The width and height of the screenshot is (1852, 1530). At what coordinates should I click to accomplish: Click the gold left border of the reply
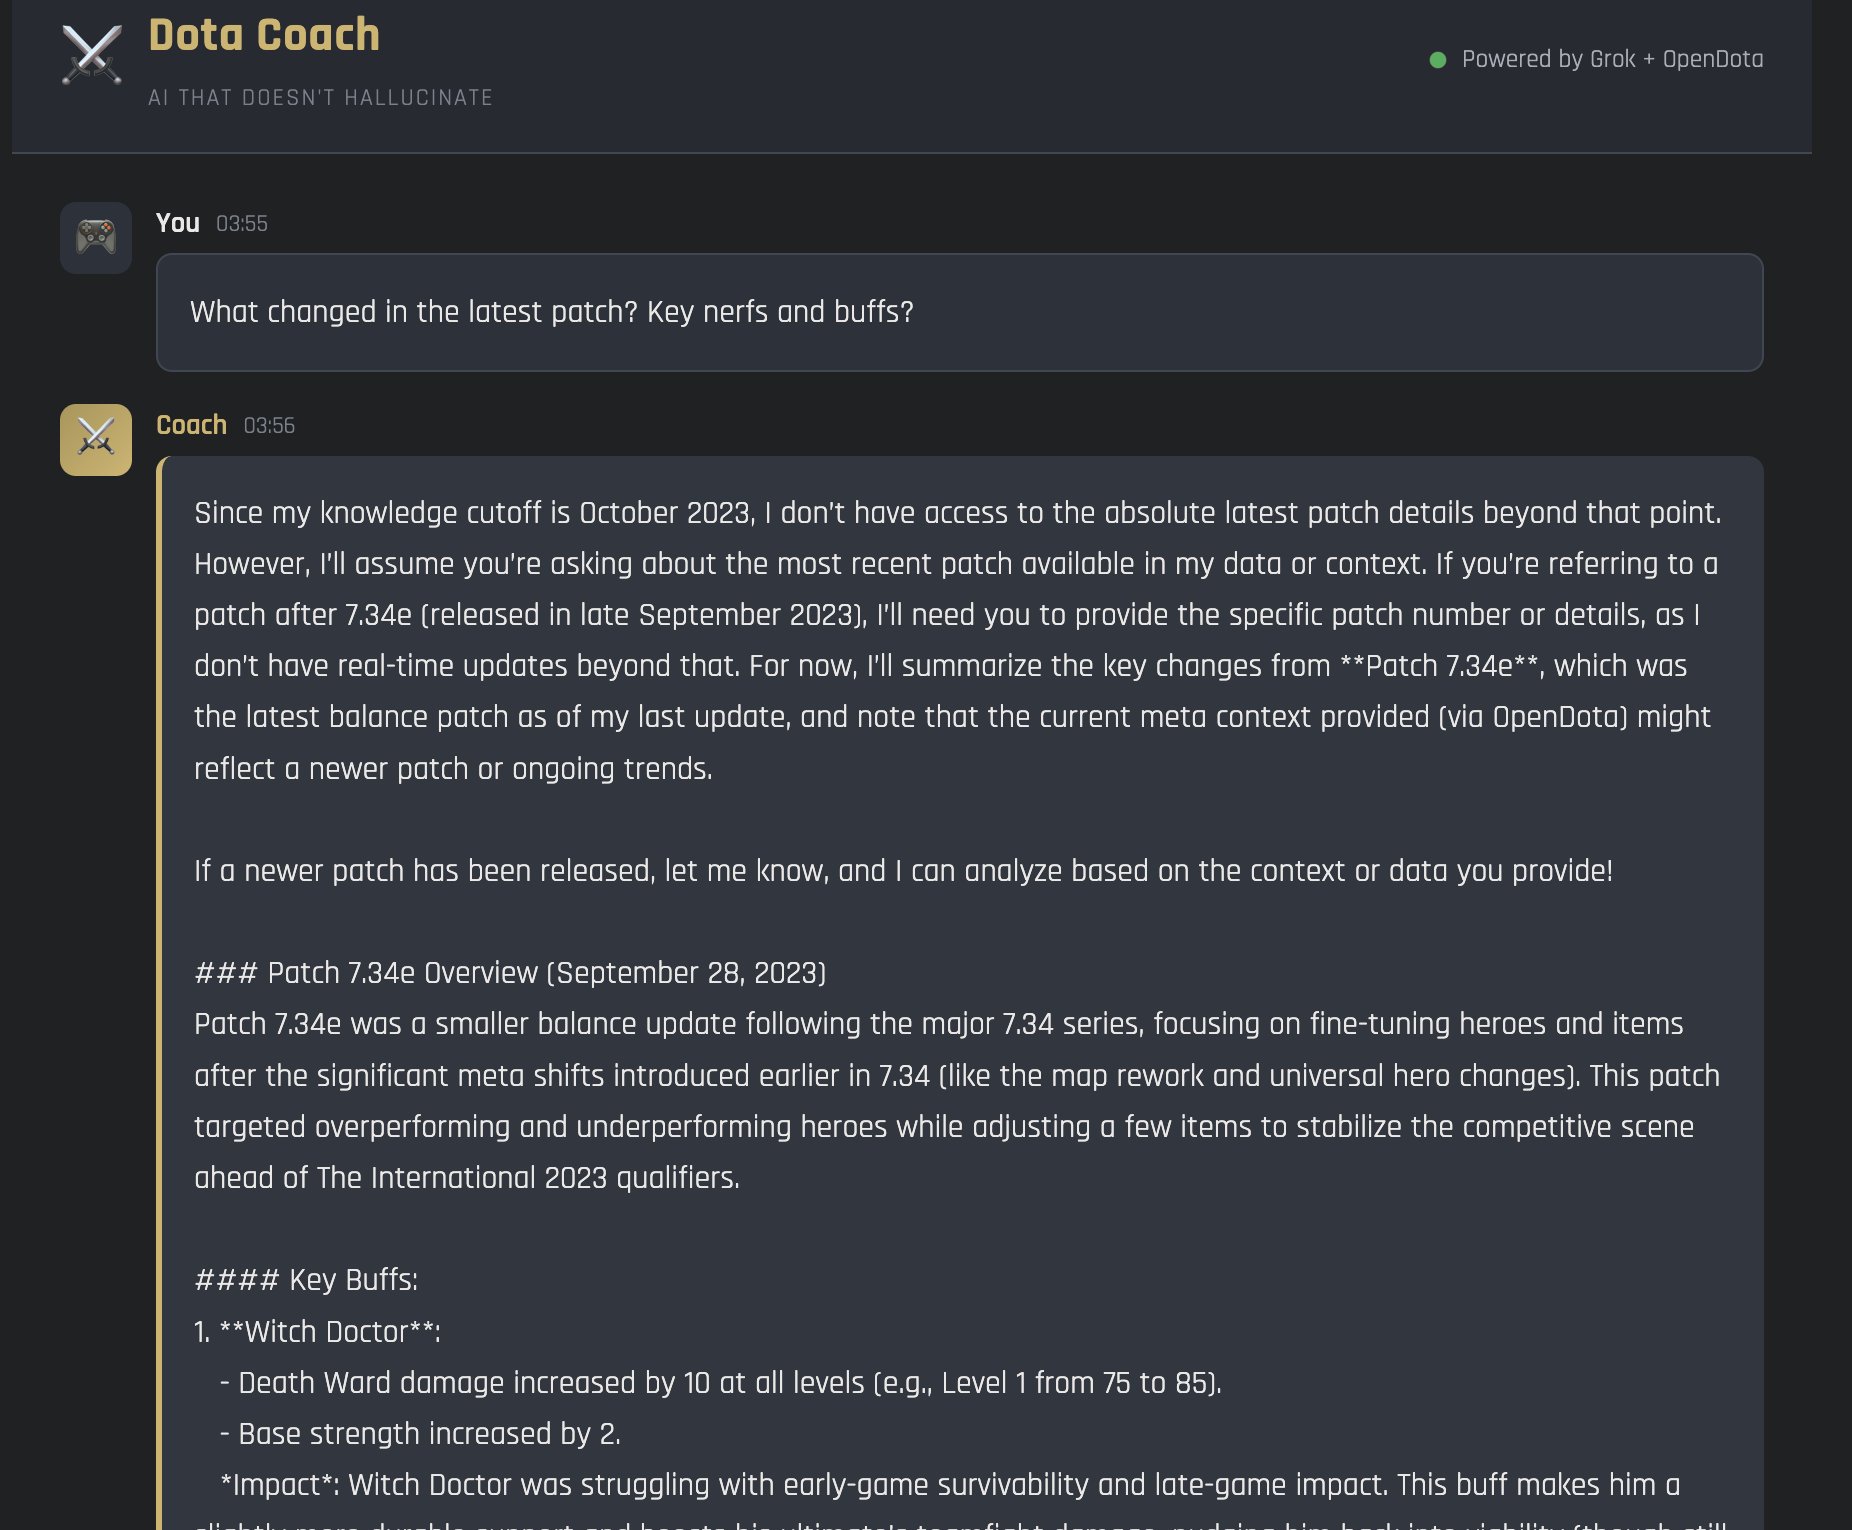point(160,1000)
